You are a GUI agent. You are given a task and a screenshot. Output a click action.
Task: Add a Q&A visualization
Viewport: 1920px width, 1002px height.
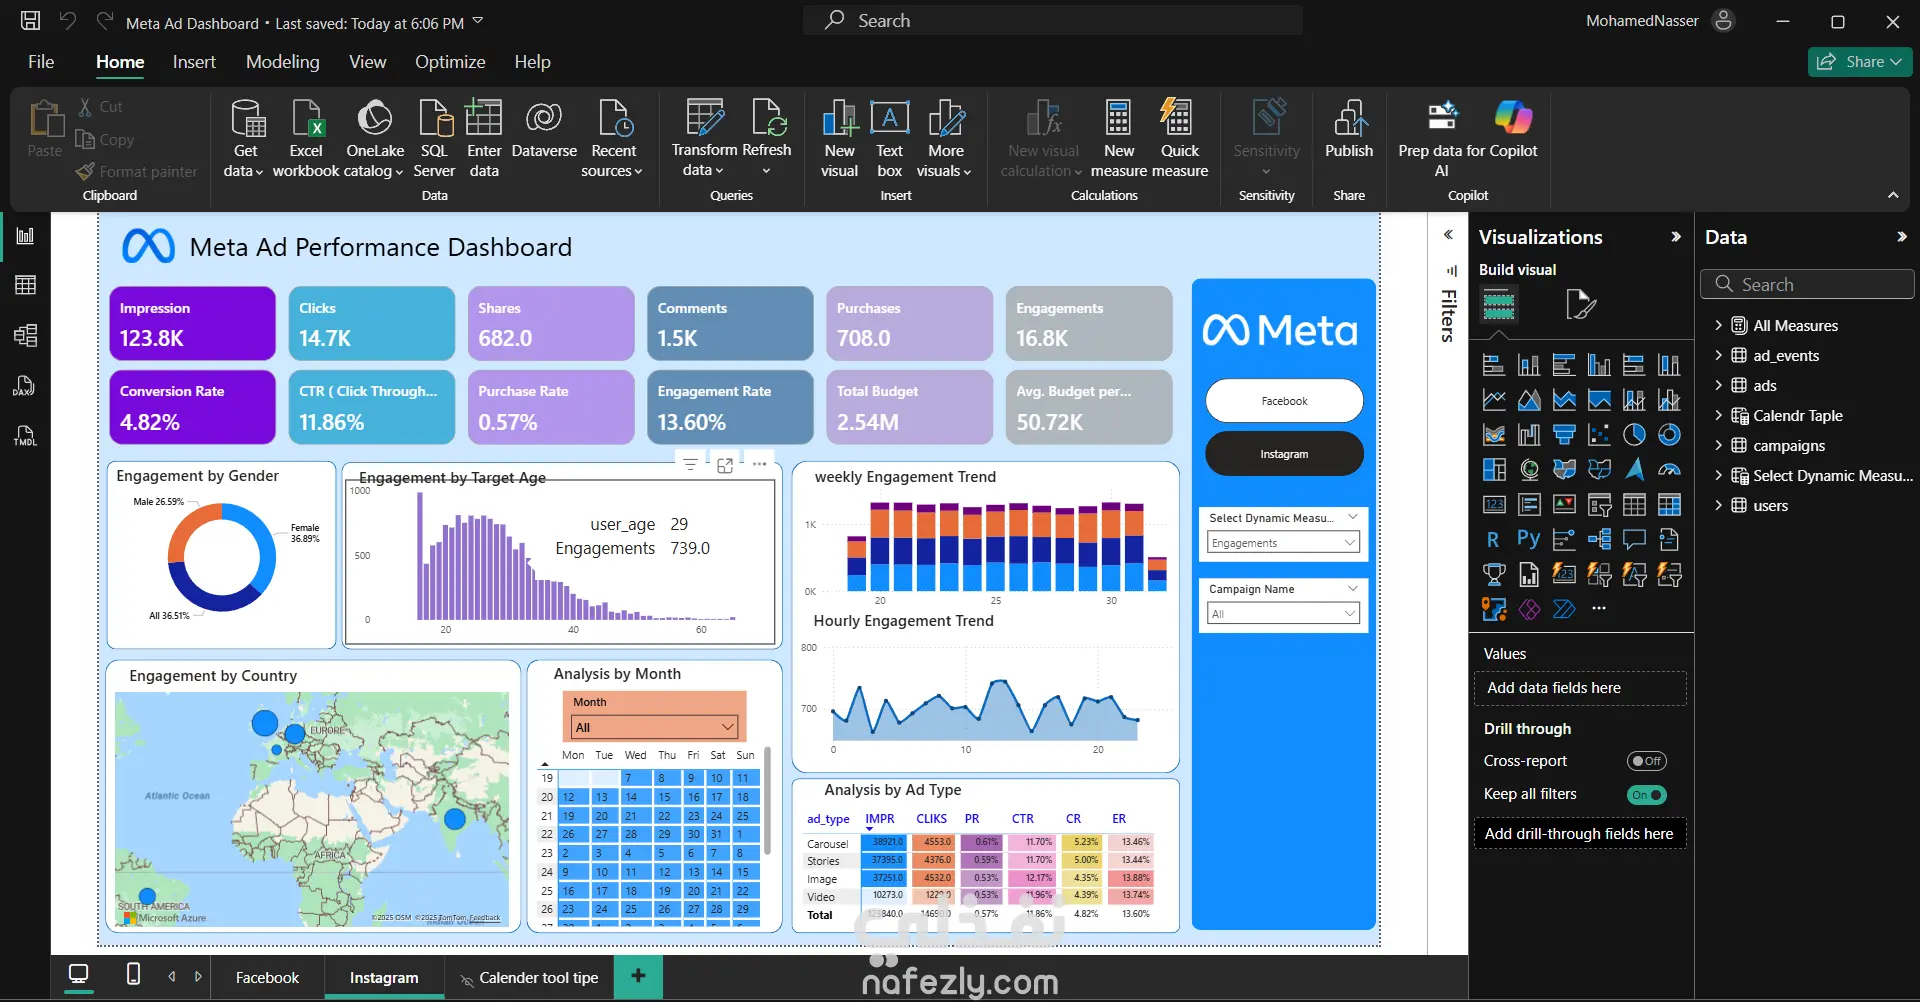1634,540
